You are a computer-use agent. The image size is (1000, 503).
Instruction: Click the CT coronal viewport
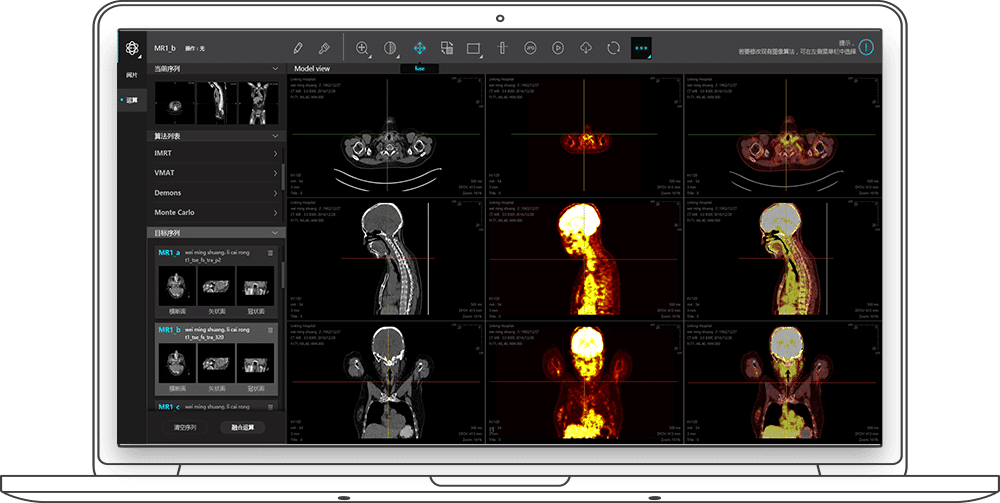pos(386,383)
